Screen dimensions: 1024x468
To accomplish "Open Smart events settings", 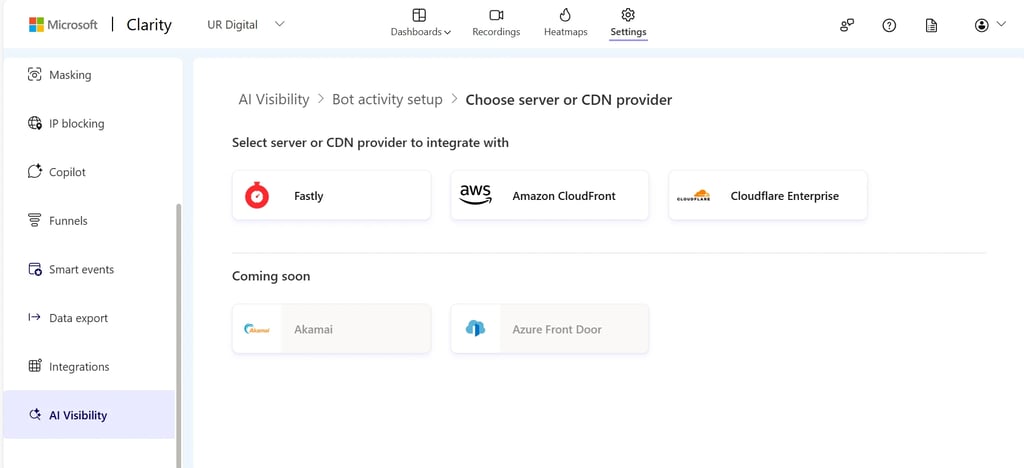I will 89,270.
